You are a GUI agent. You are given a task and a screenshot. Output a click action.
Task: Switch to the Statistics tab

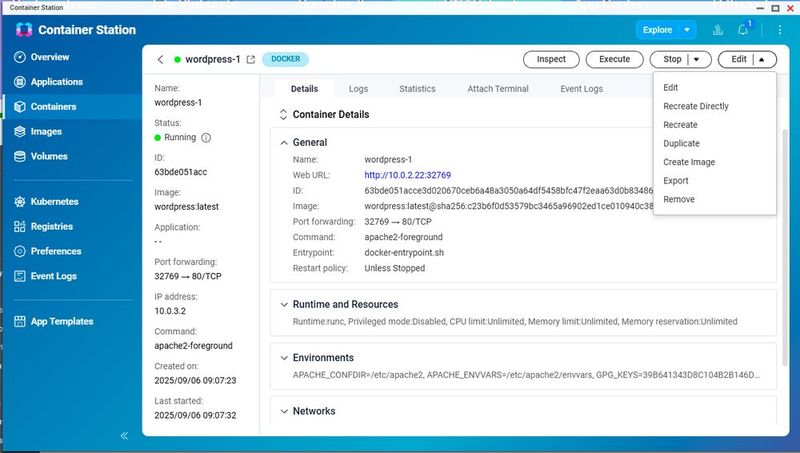coord(417,89)
